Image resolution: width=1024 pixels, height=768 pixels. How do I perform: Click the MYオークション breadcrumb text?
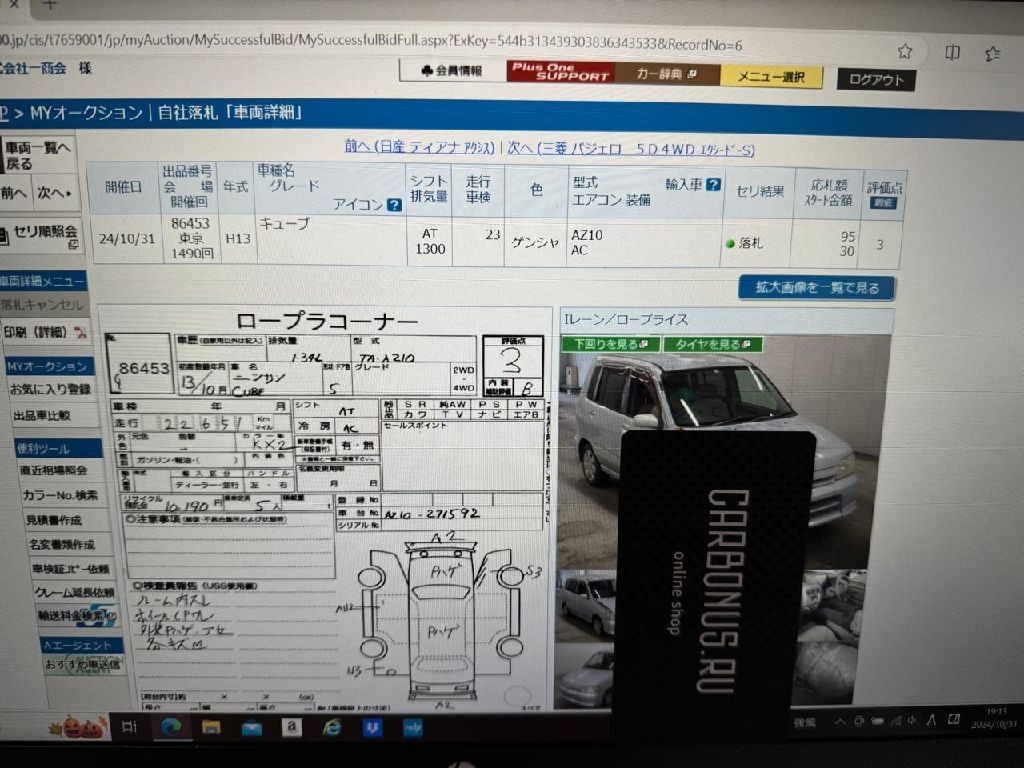pos(86,113)
